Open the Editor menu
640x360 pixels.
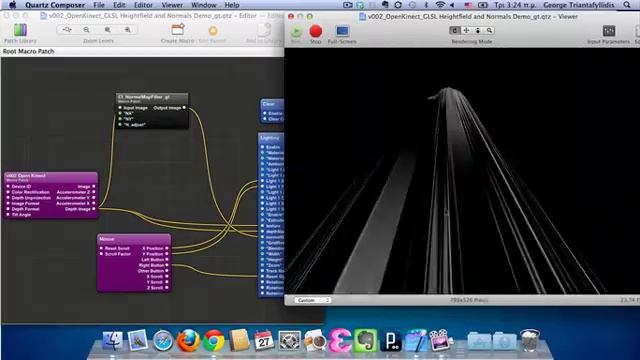coord(143,5)
